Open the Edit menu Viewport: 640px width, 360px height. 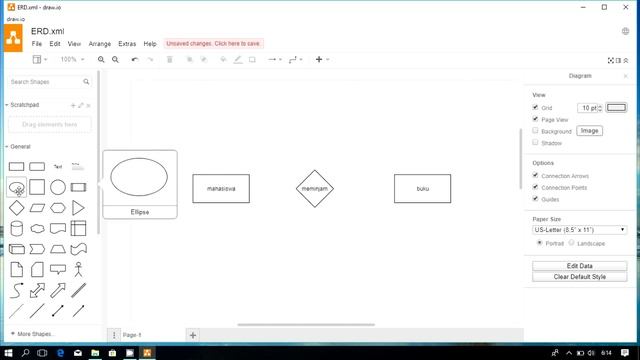[55, 44]
